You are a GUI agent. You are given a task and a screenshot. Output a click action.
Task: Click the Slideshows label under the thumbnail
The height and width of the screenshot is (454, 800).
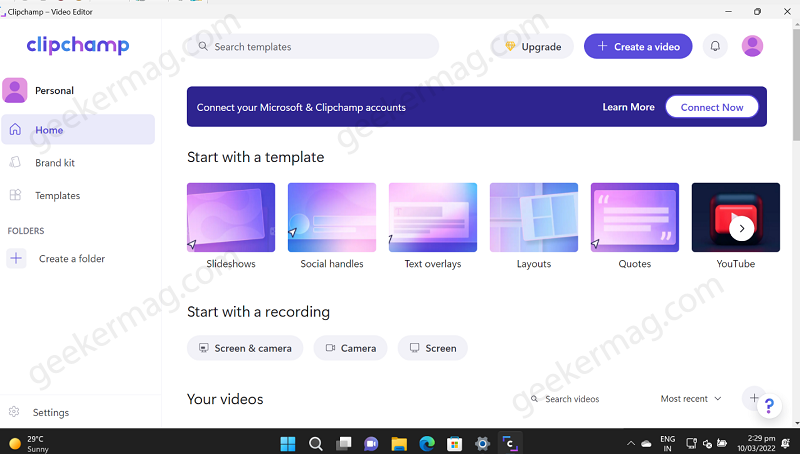pos(231,264)
